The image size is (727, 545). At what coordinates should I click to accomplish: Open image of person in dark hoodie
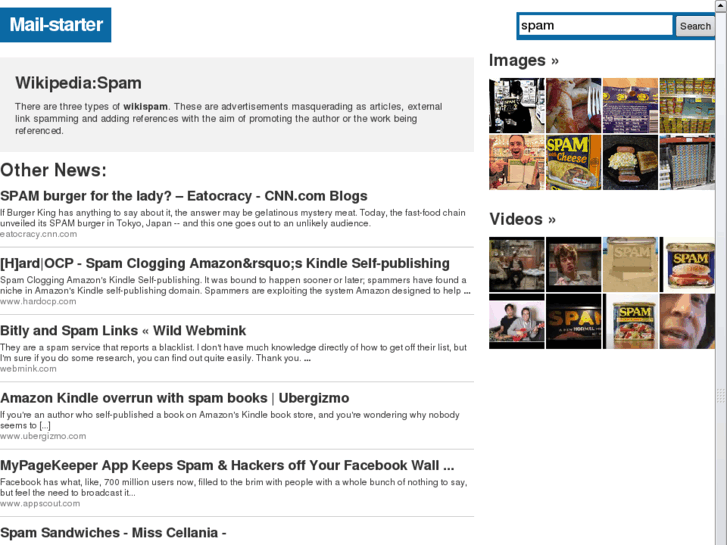(517, 106)
